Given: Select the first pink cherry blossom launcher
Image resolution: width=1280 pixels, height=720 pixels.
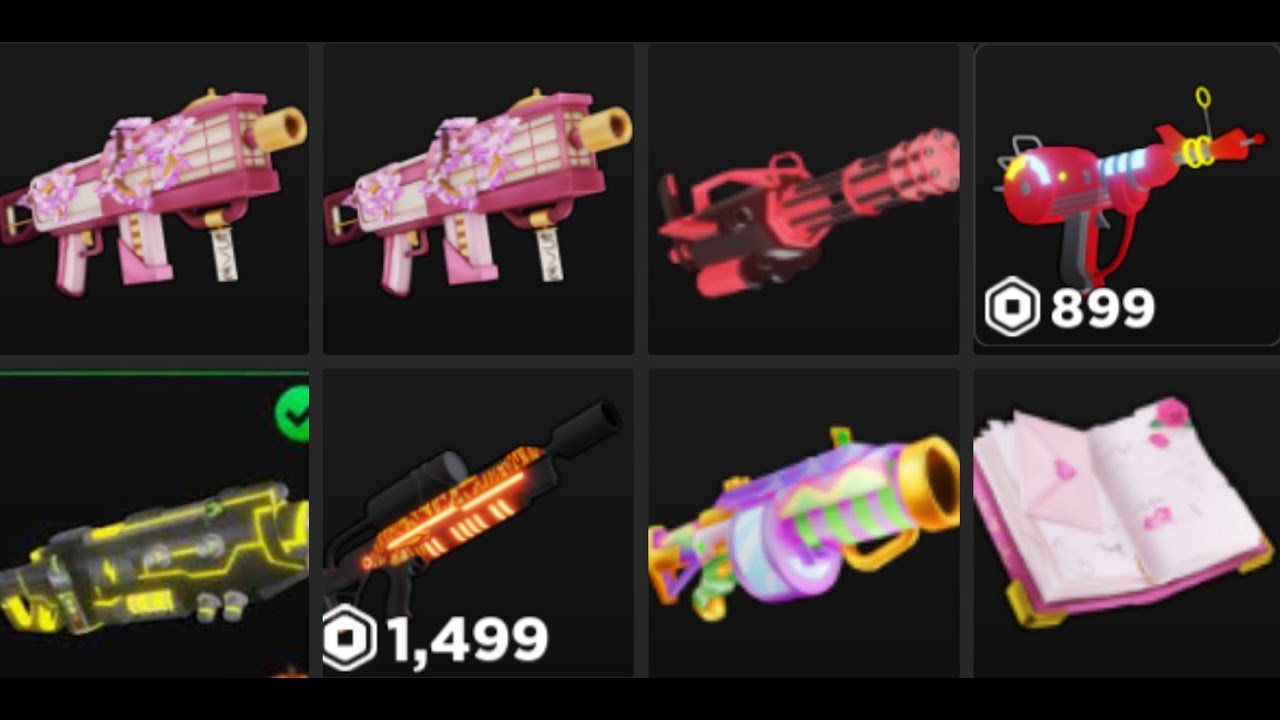Looking at the screenshot, I should (154, 198).
